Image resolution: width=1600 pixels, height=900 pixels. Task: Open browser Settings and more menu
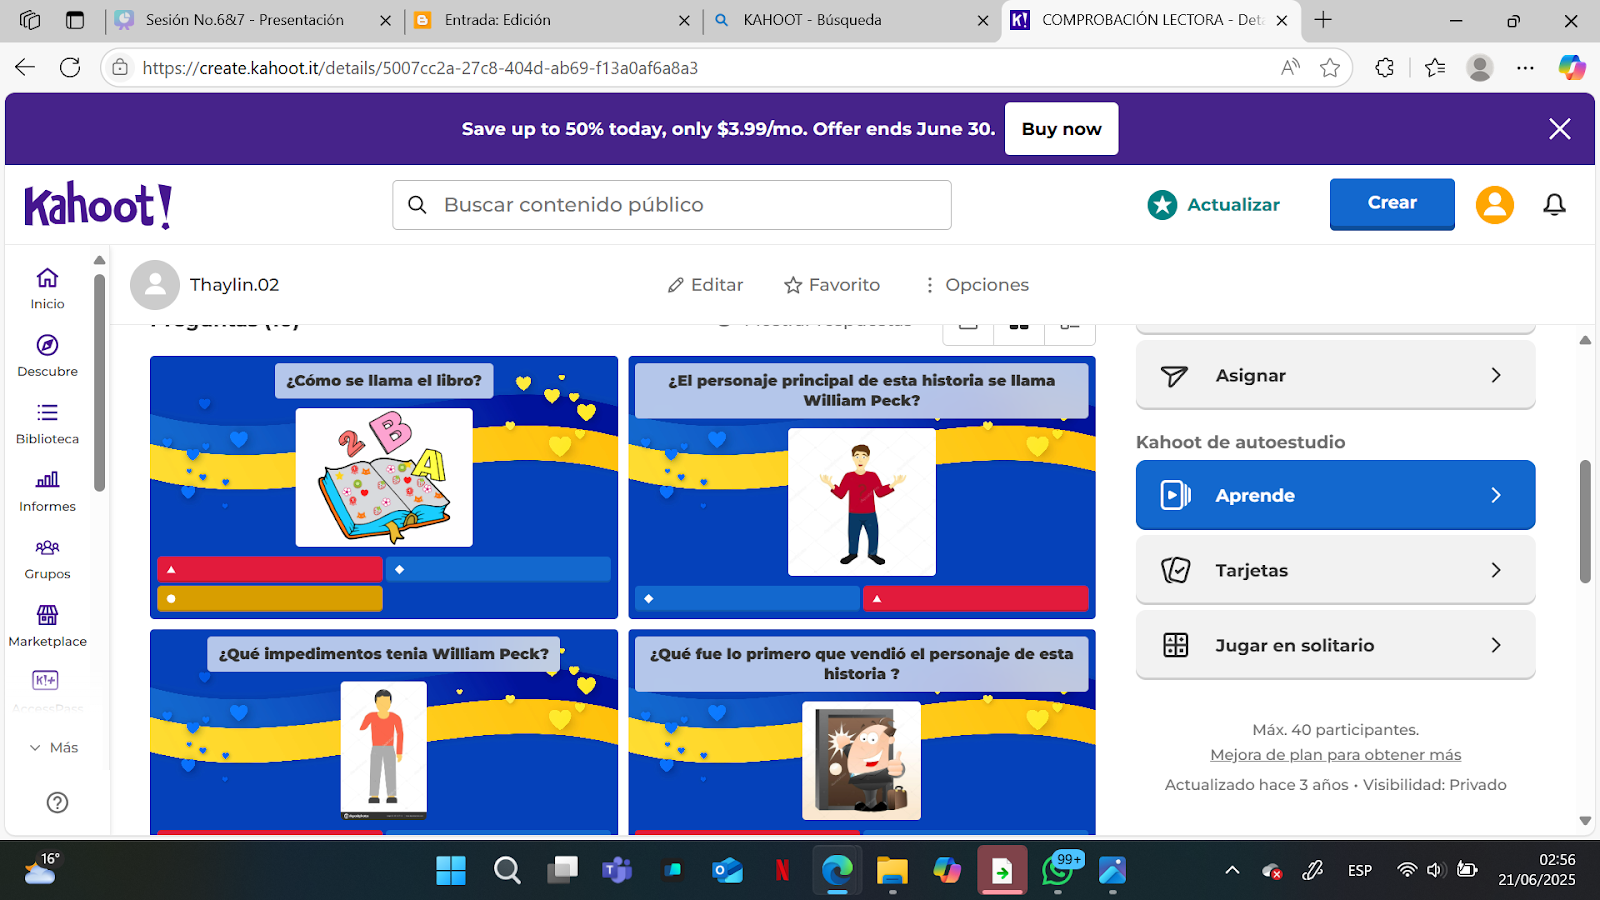coord(1525,67)
